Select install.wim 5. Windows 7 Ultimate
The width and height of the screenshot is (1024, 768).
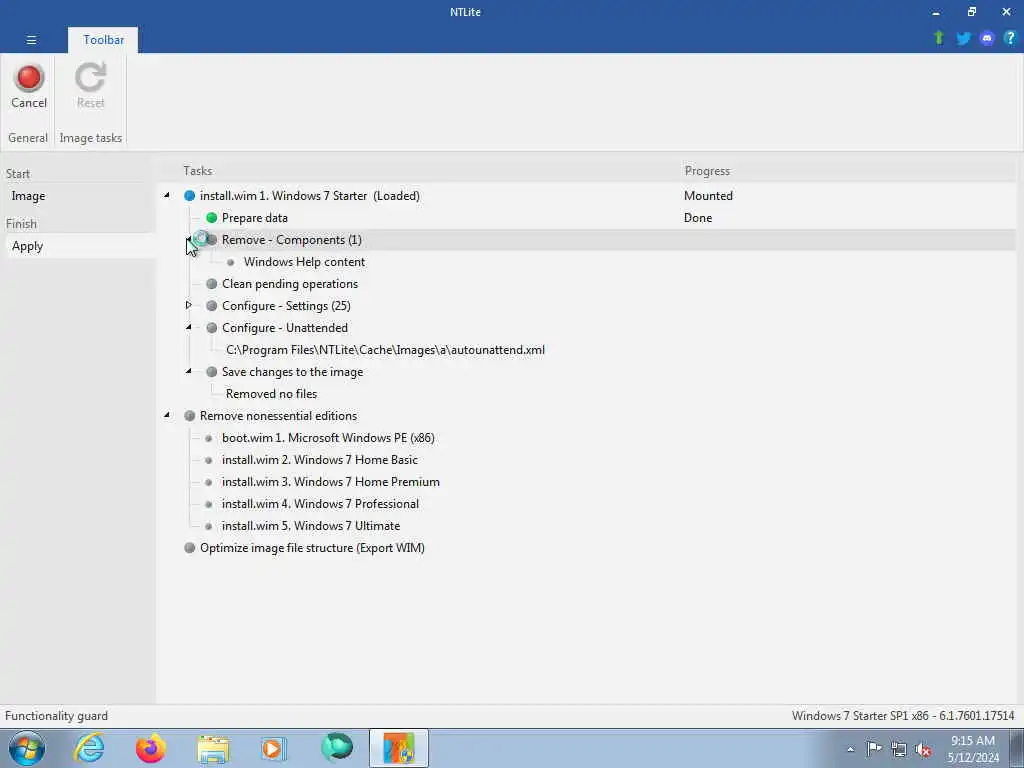(x=311, y=526)
